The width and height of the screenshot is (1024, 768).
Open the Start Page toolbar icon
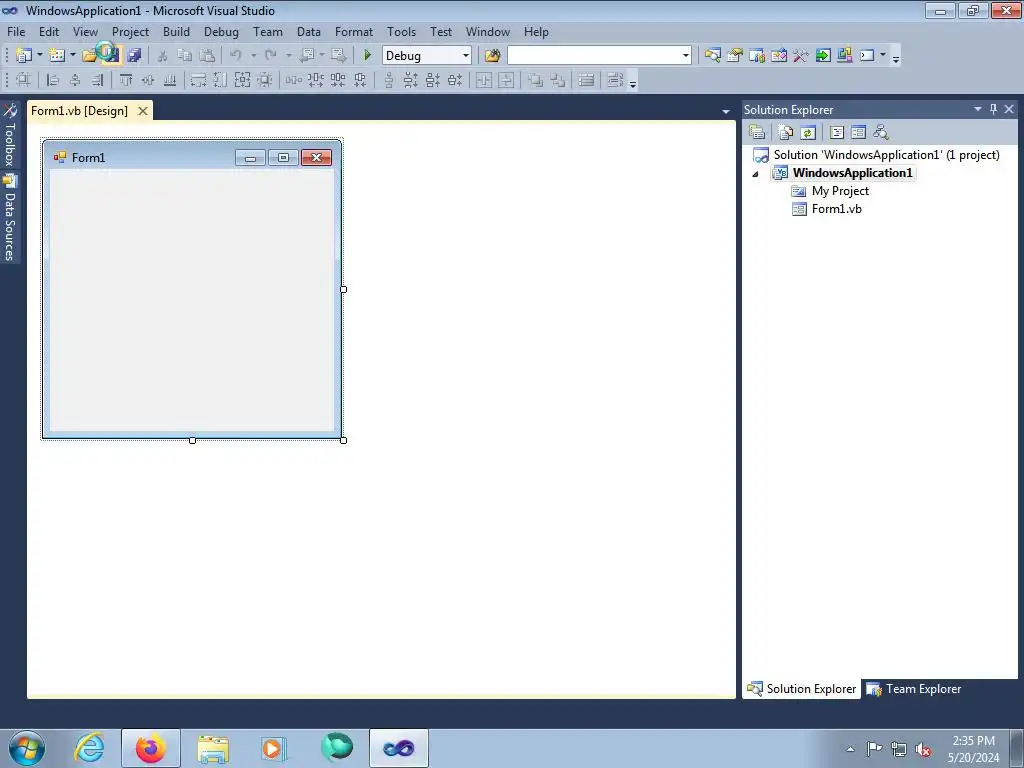coord(823,56)
